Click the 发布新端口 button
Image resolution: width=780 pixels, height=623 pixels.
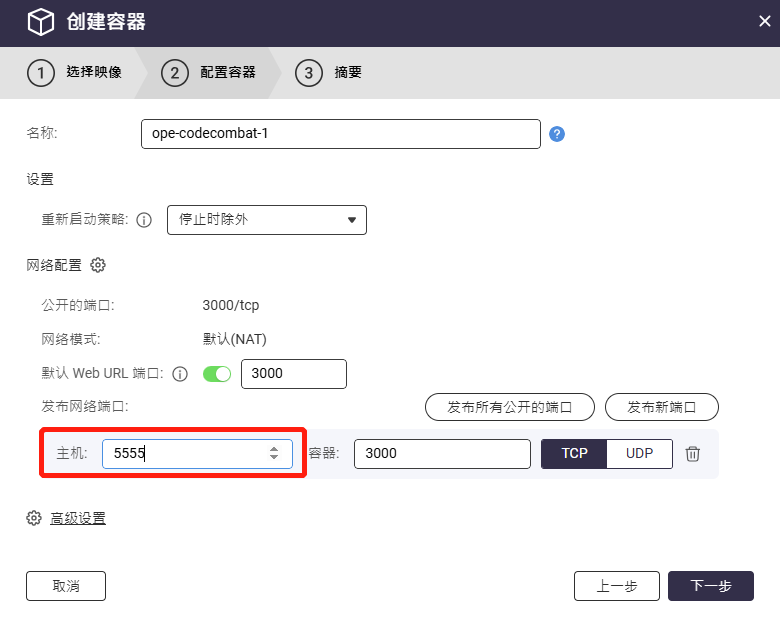point(661,407)
